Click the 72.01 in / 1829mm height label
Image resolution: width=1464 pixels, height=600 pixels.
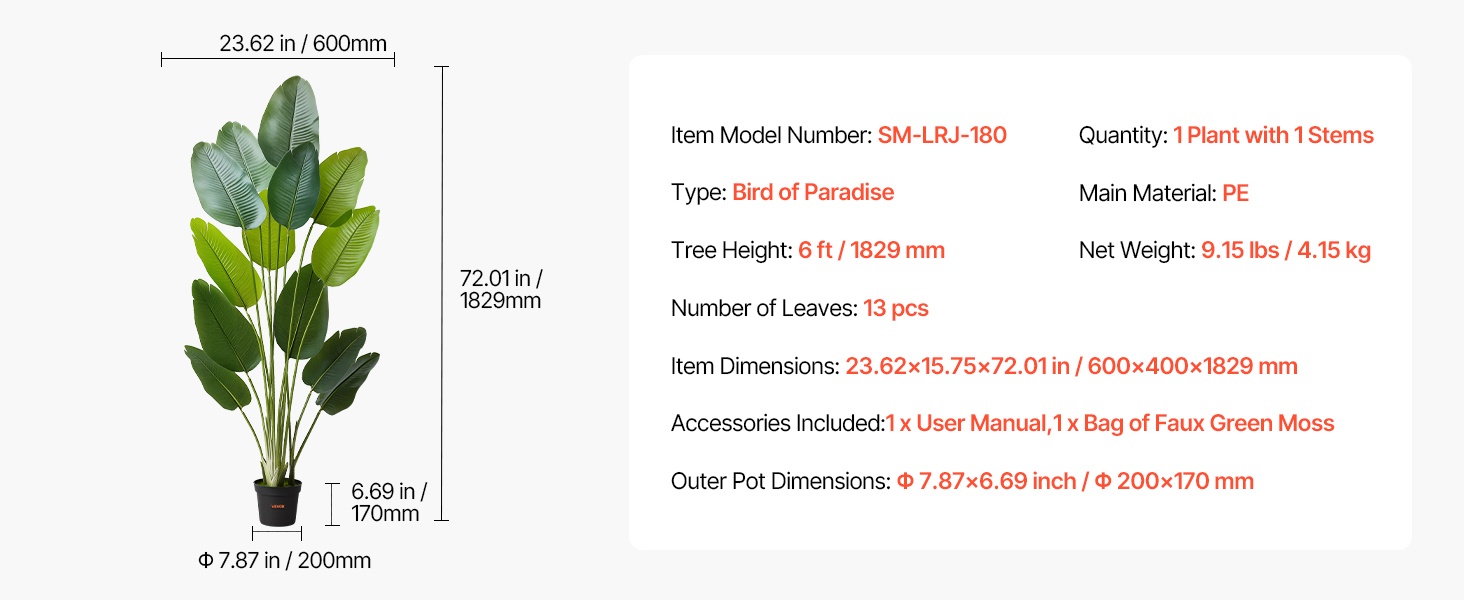[501, 289]
